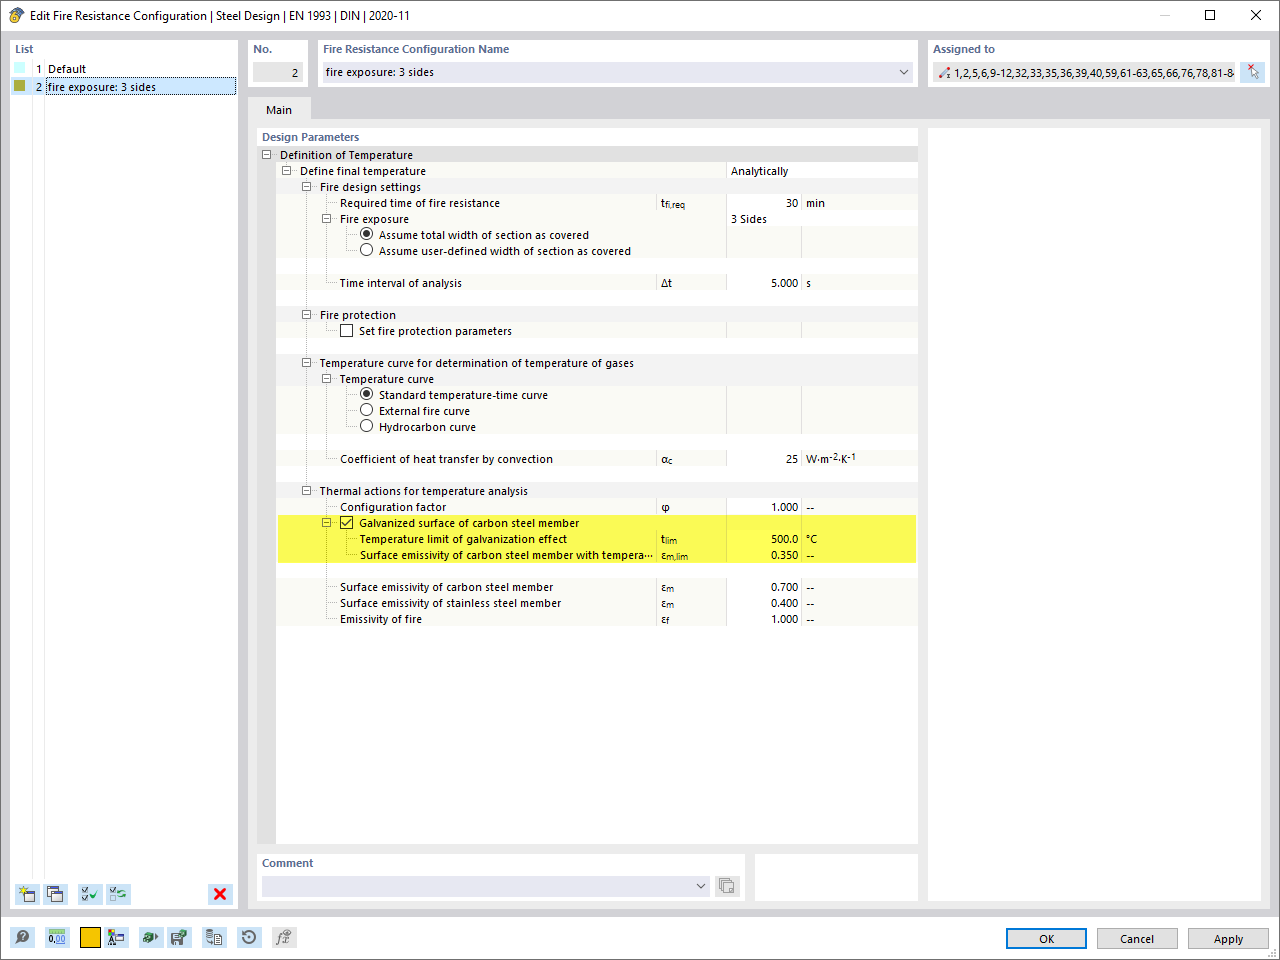Screen dimensions: 1280x960
Task: Enable Set fire protection parameters
Action: [x=346, y=330]
